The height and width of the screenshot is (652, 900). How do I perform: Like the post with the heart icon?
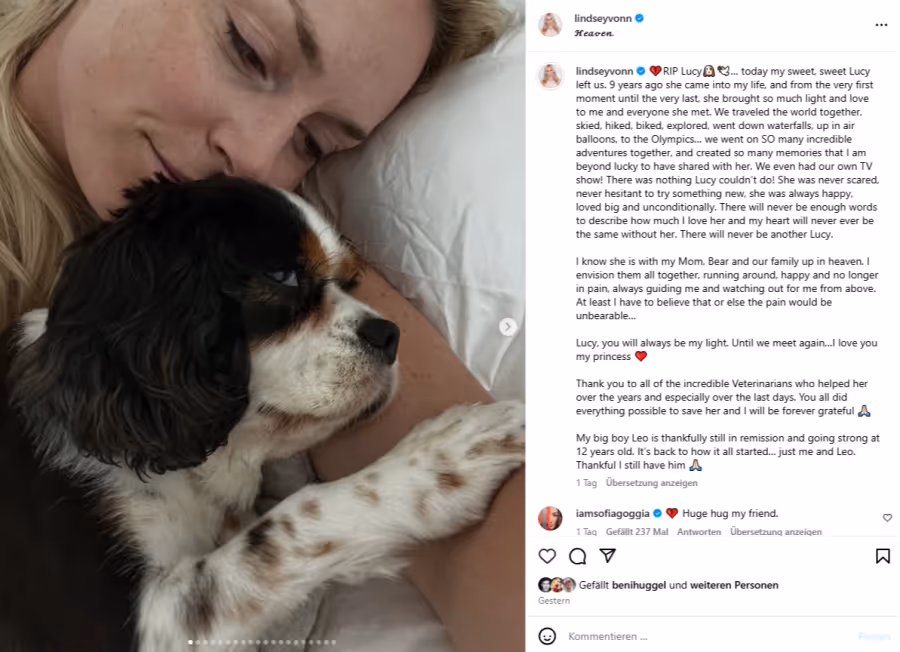[x=547, y=556]
